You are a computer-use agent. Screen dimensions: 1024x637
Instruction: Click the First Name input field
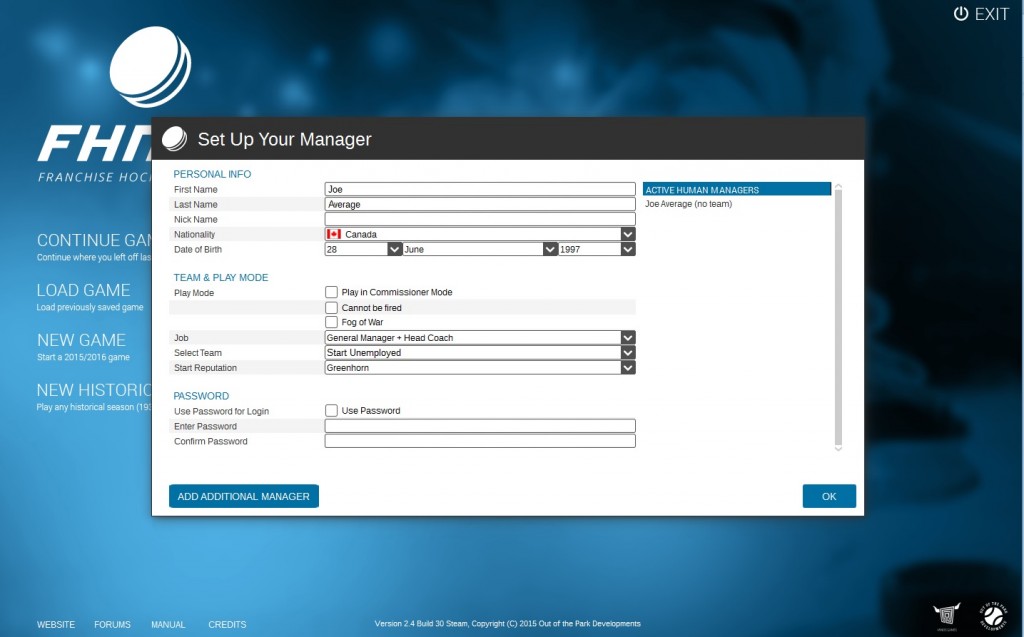click(480, 189)
